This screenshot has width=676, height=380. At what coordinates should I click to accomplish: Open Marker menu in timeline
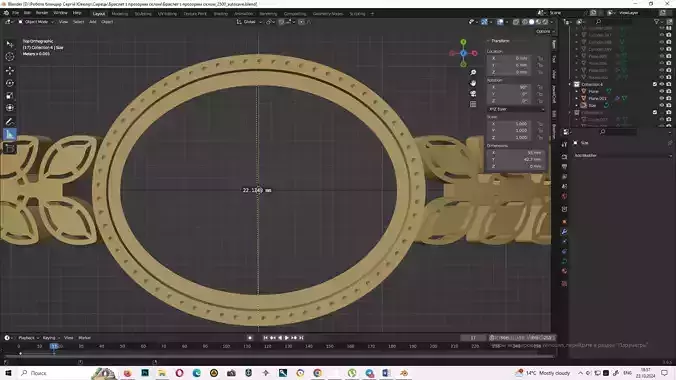(84, 338)
